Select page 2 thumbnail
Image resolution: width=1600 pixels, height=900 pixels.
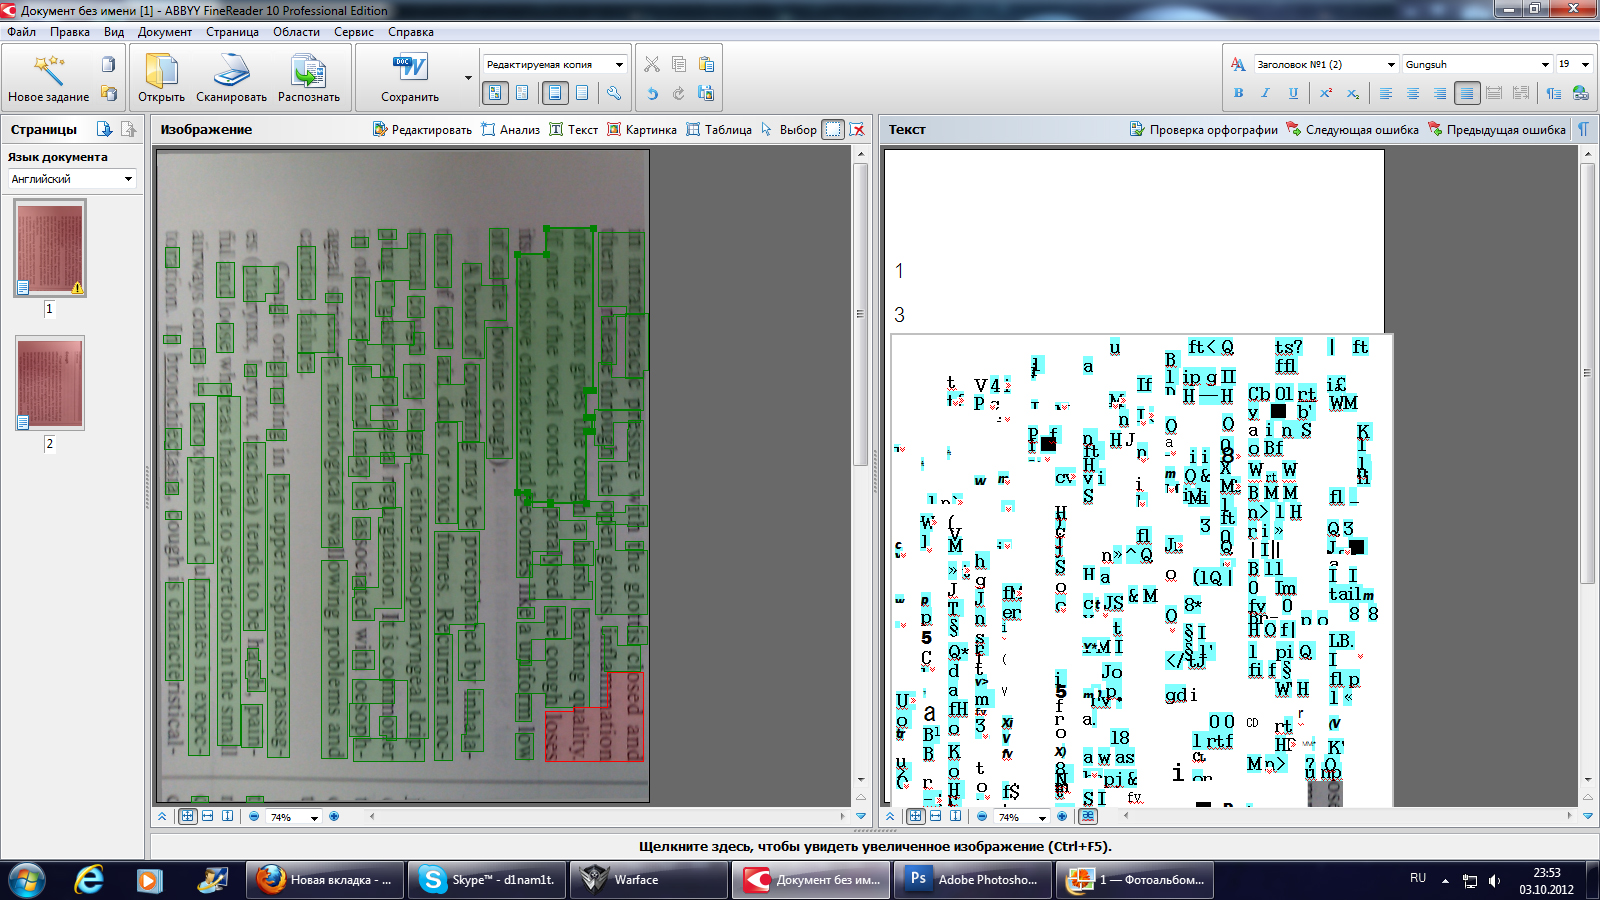[50, 383]
